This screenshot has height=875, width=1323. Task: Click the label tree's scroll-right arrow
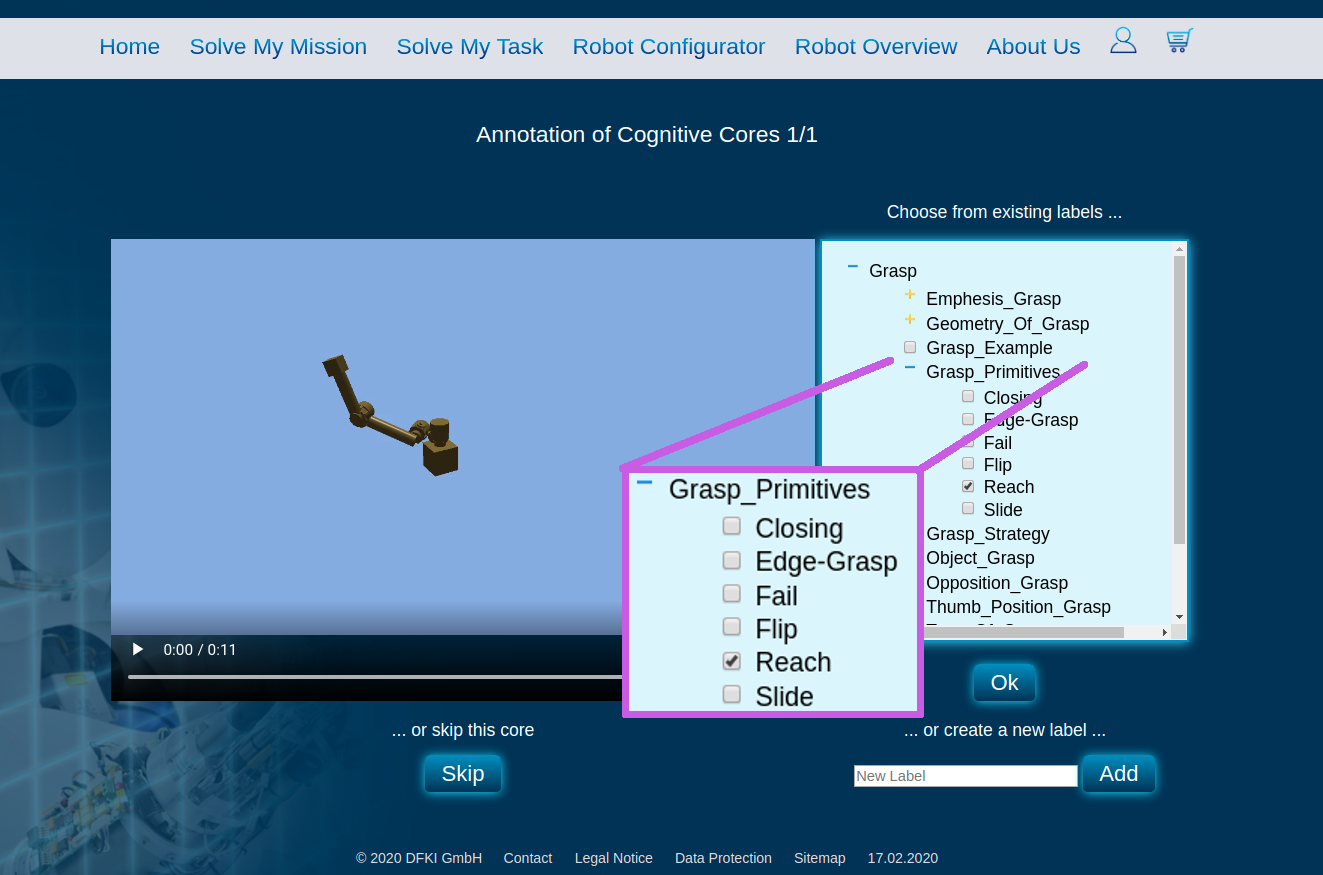(1165, 633)
